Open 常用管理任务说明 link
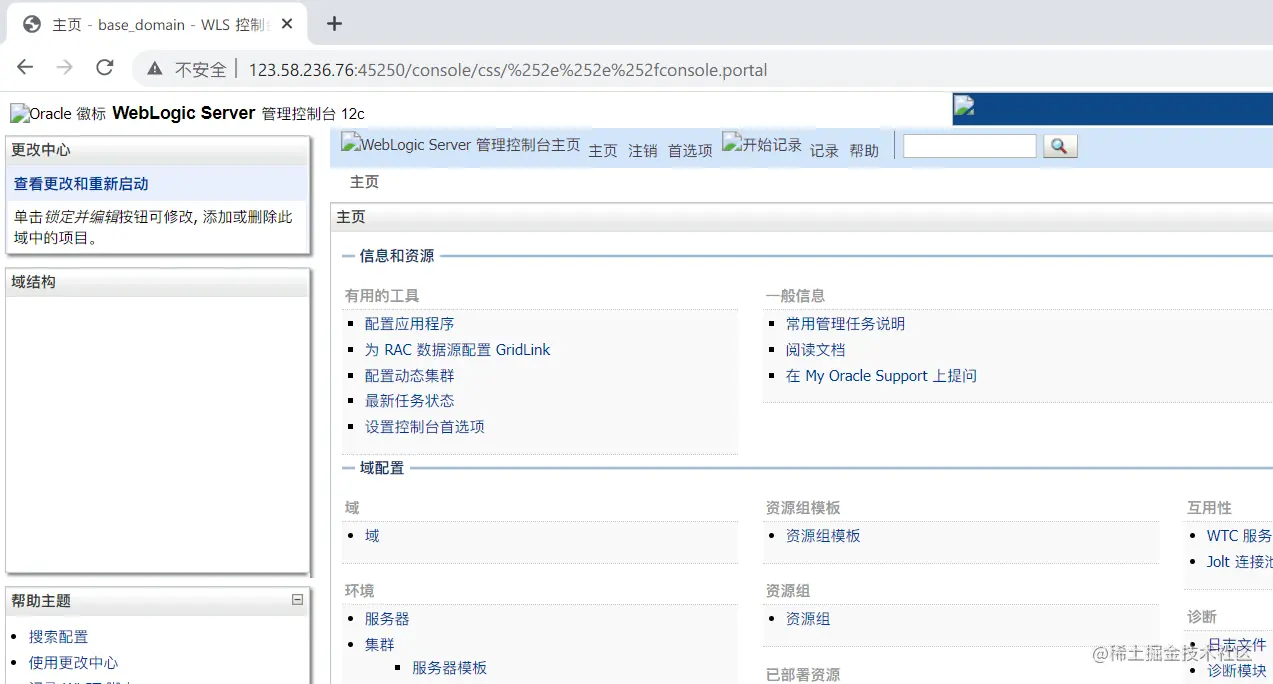Image resolution: width=1273 pixels, height=684 pixels. (845, 324)
